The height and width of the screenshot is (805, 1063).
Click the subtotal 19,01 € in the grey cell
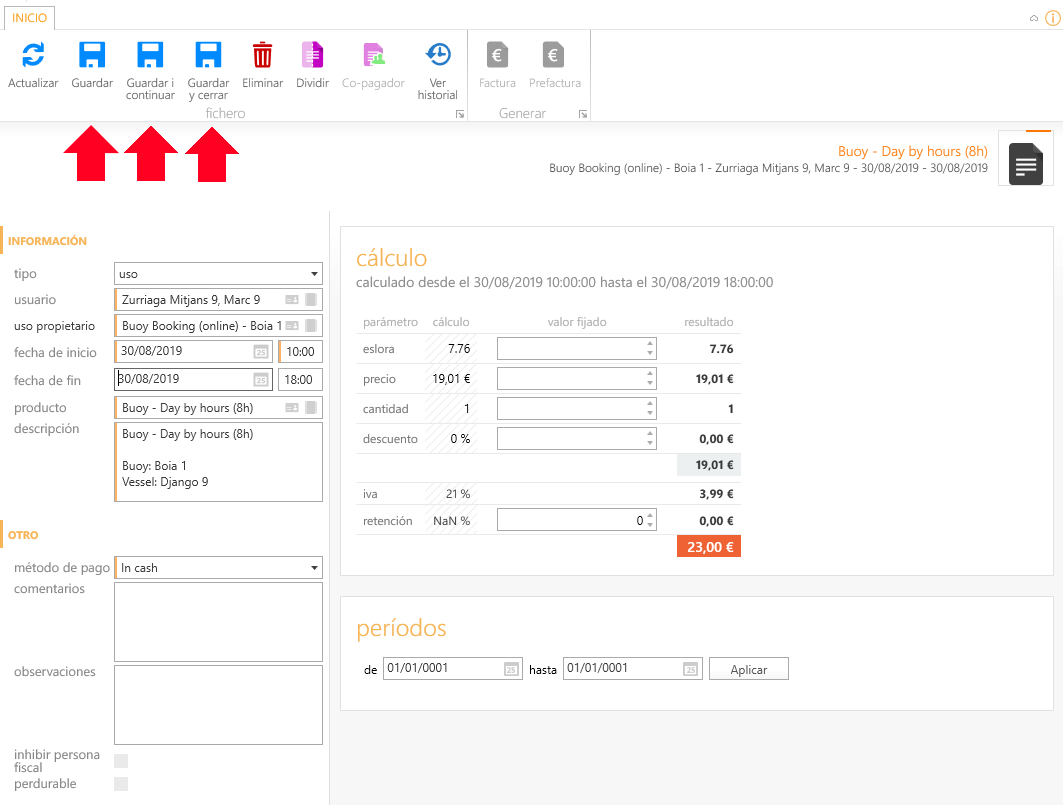pyautogui.click(x=709, y=465)
